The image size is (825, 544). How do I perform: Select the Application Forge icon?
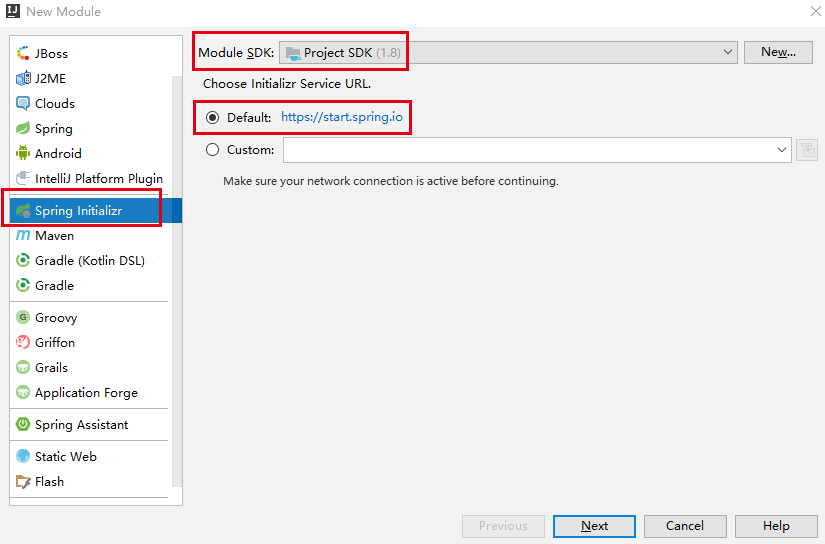(23, 392)
